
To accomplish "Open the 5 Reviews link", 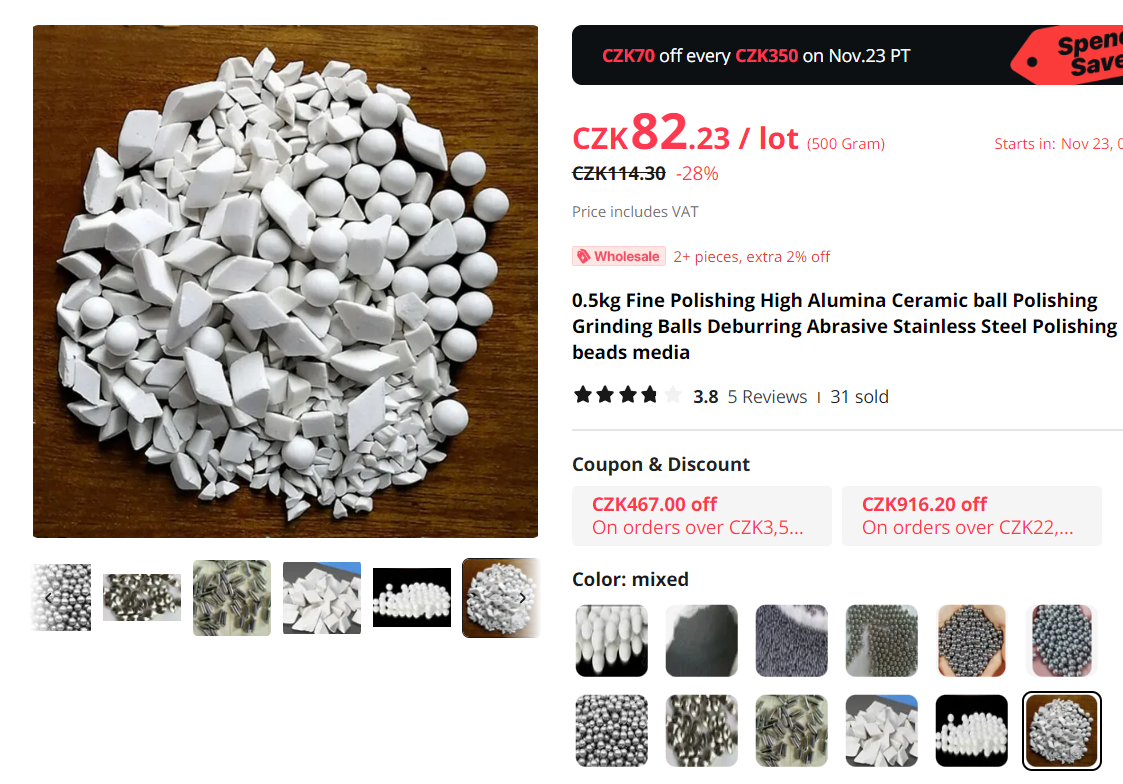I will coord(767,397).
